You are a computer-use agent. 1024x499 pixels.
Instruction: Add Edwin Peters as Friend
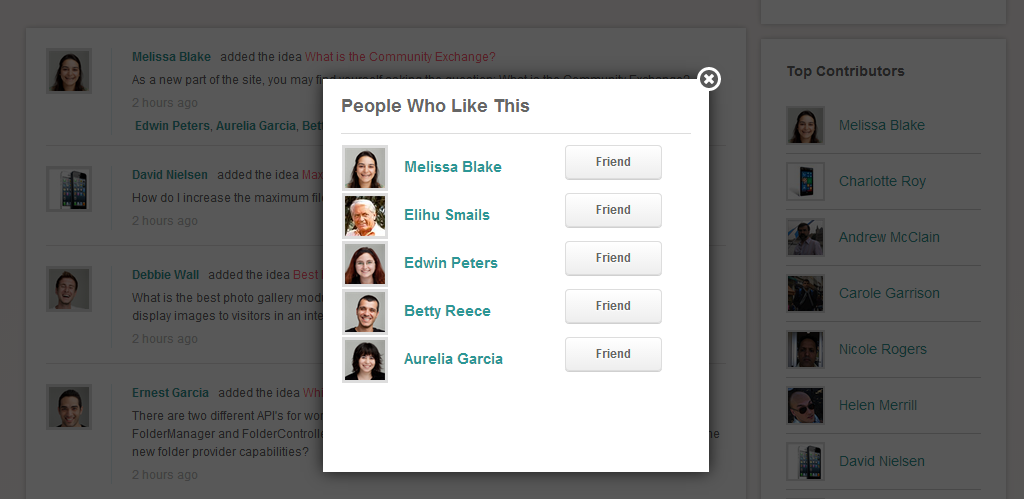pyautogui.click(x=613, y=258)
